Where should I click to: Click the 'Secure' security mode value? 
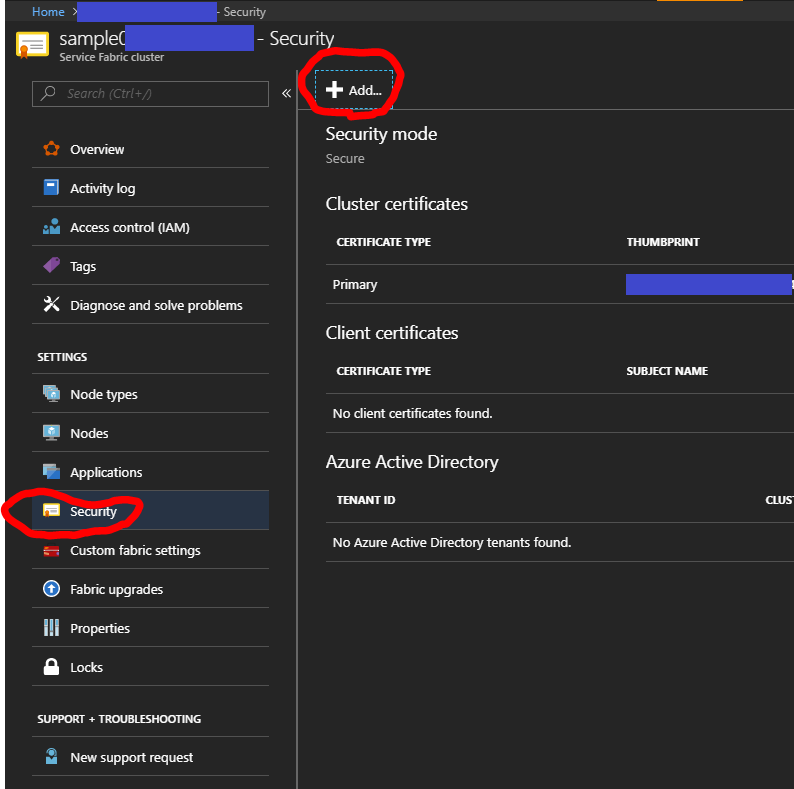pyautogui.click(x=345, y=159)
